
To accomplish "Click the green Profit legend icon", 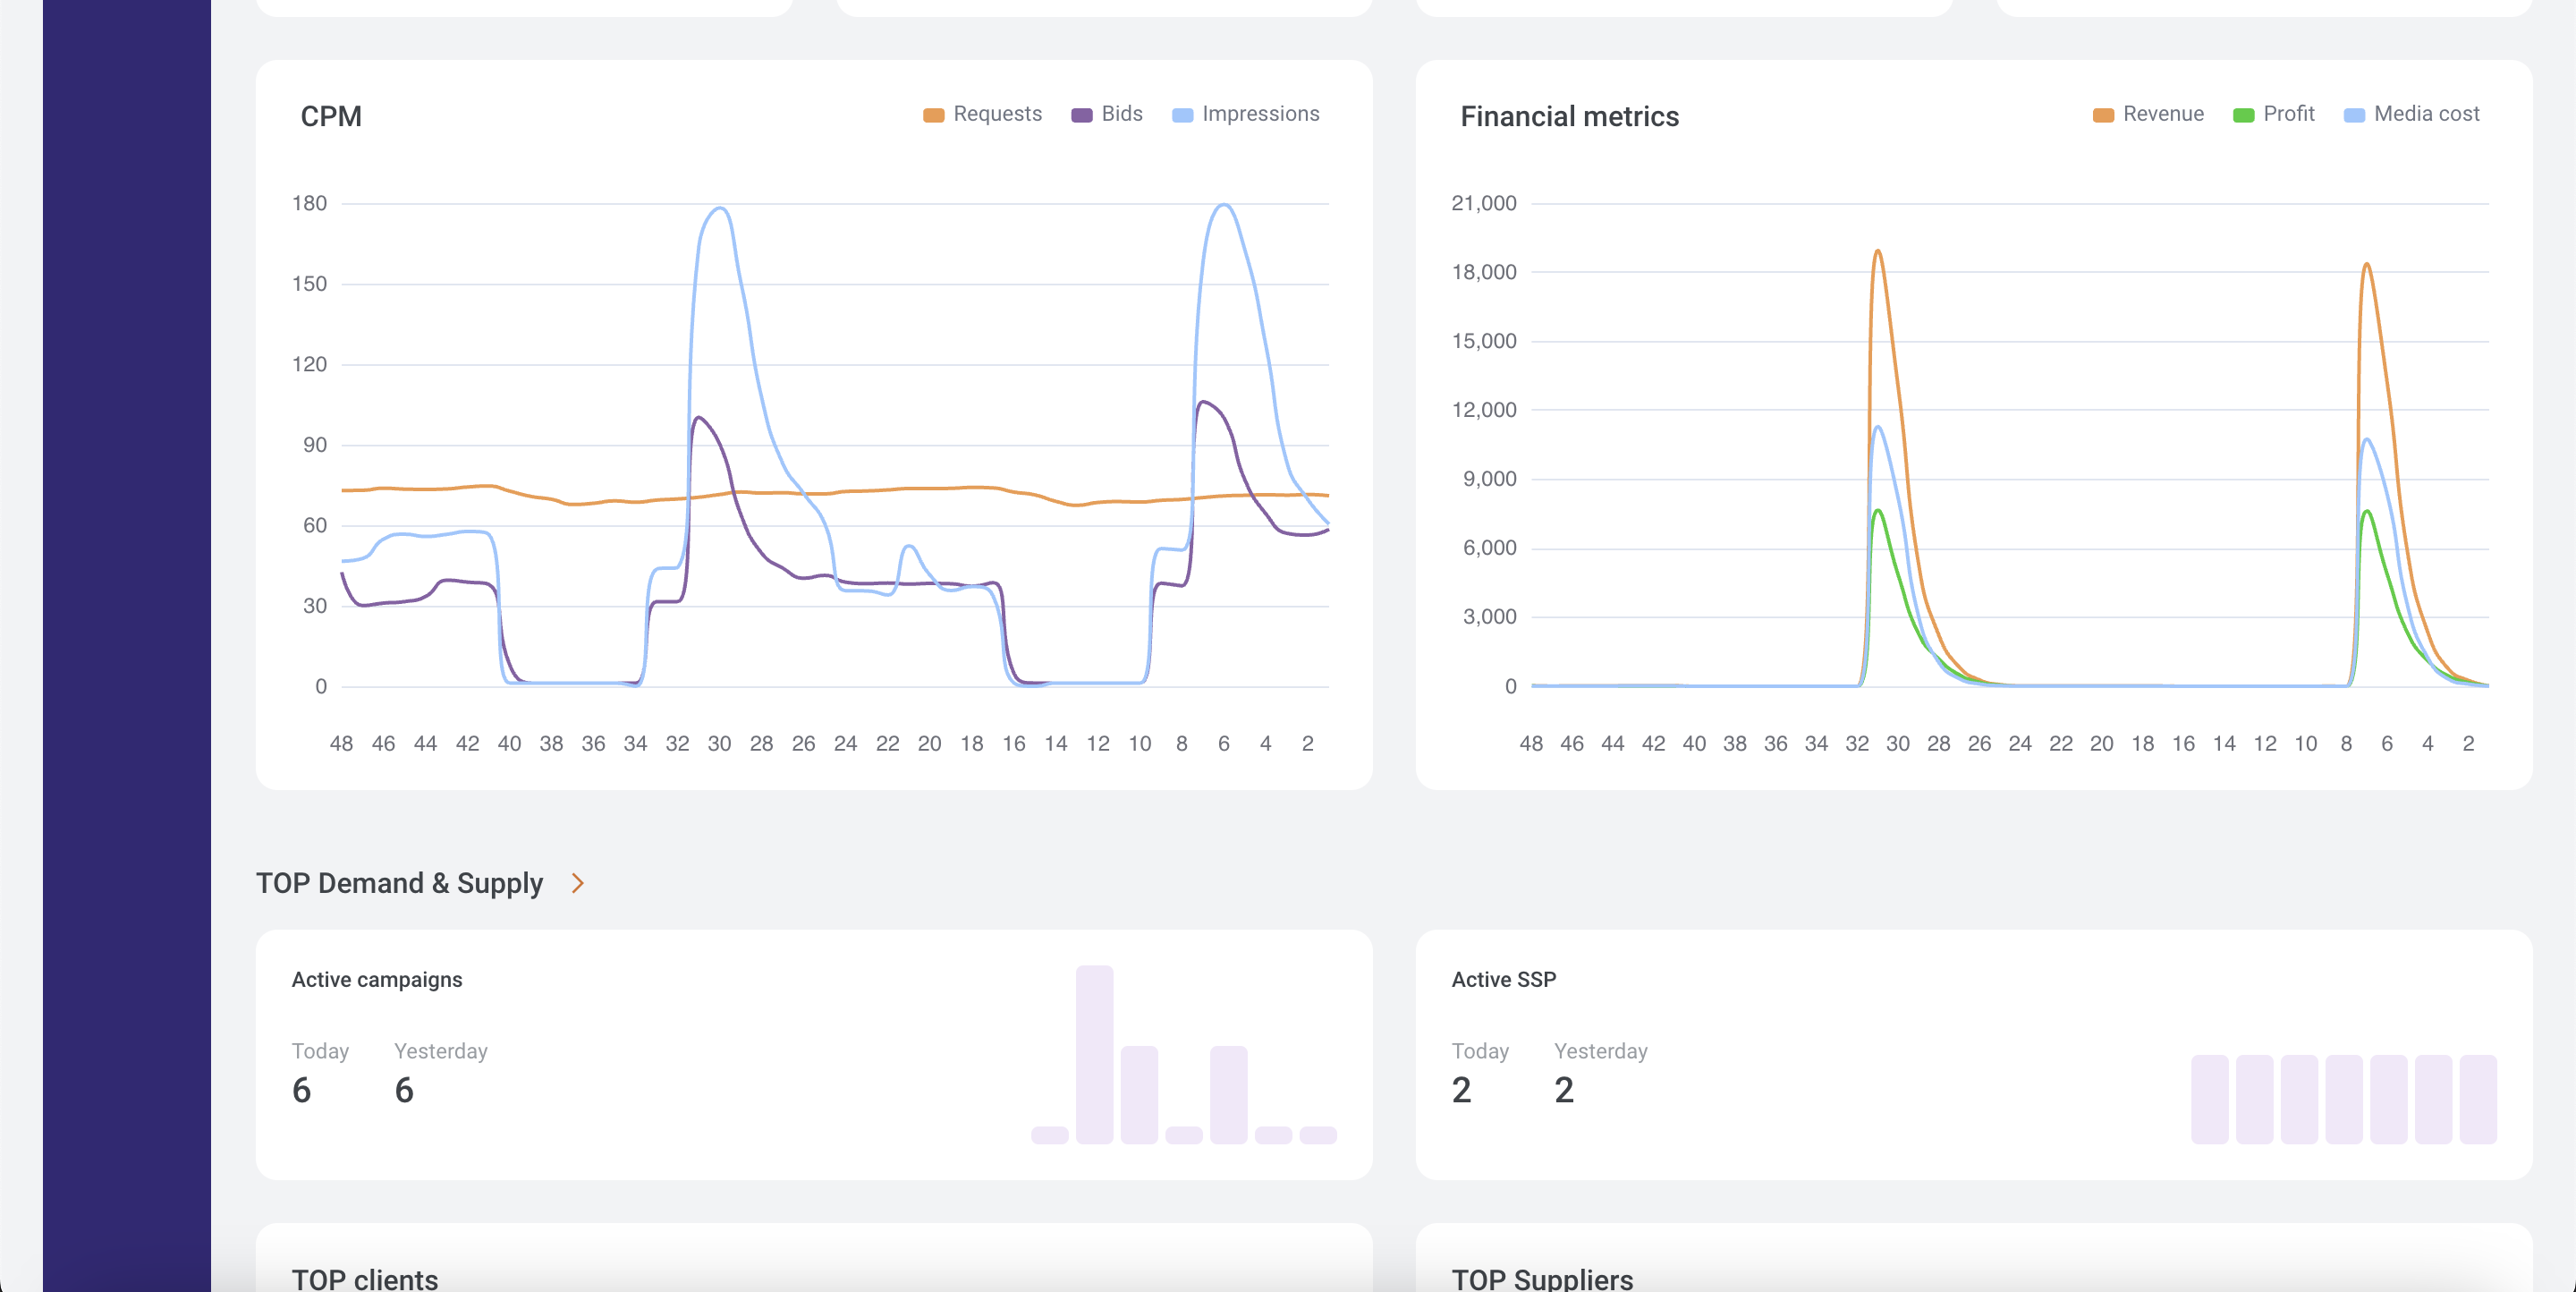I will point(2243,115).
